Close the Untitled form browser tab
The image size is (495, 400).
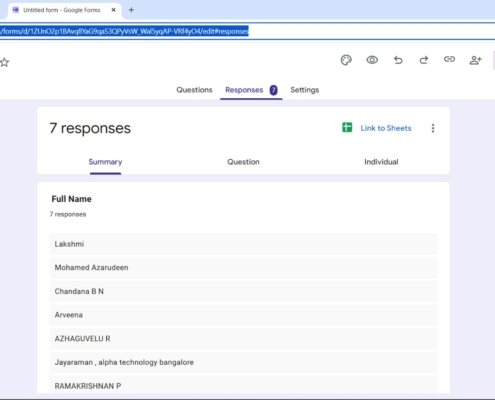tap(113, 10)
